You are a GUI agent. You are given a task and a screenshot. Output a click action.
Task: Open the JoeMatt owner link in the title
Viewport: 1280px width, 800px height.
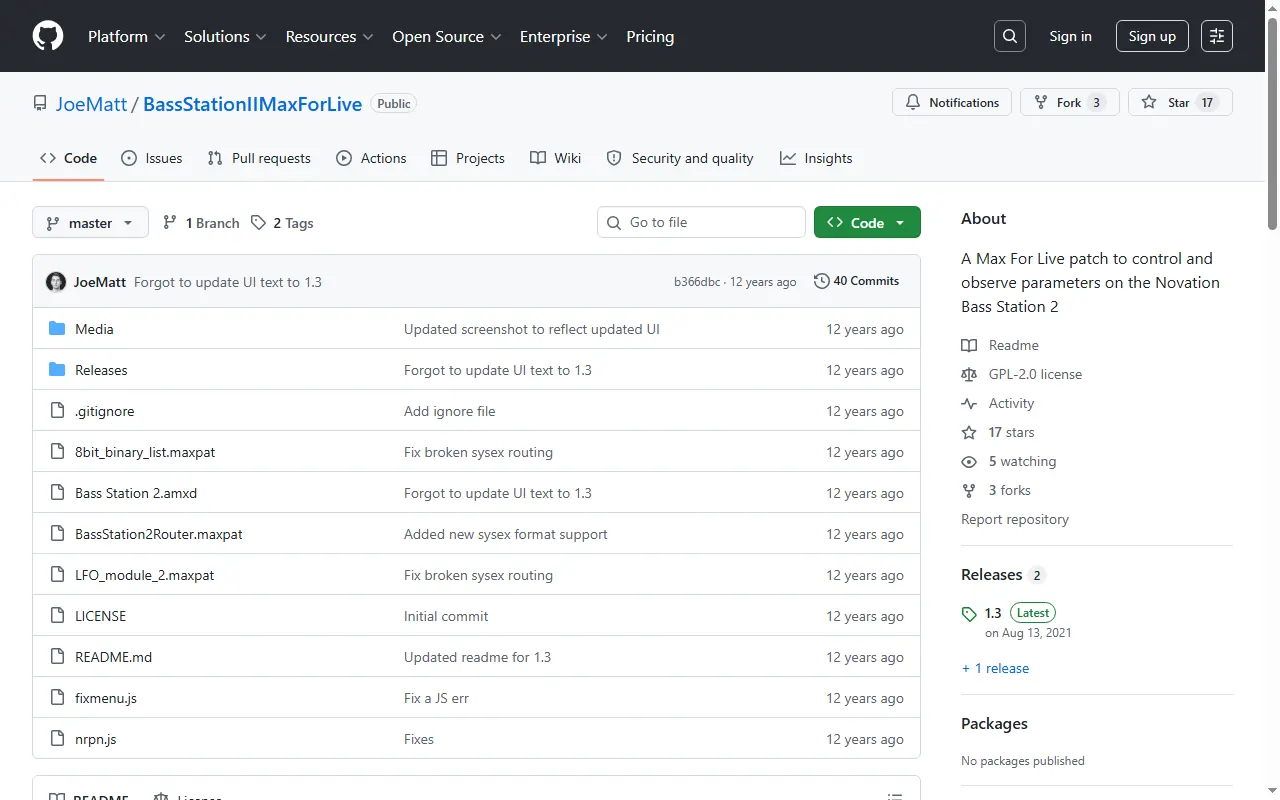[92, 104]
